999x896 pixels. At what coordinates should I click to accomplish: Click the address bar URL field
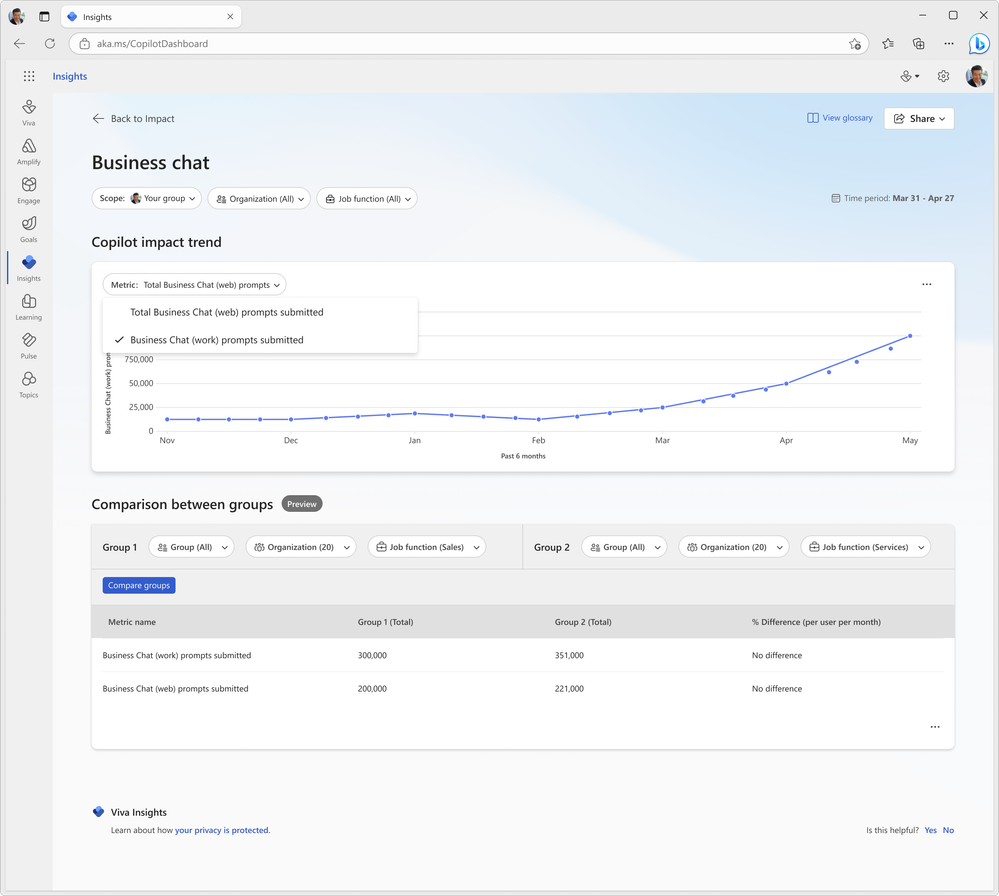tap(468, 43)
